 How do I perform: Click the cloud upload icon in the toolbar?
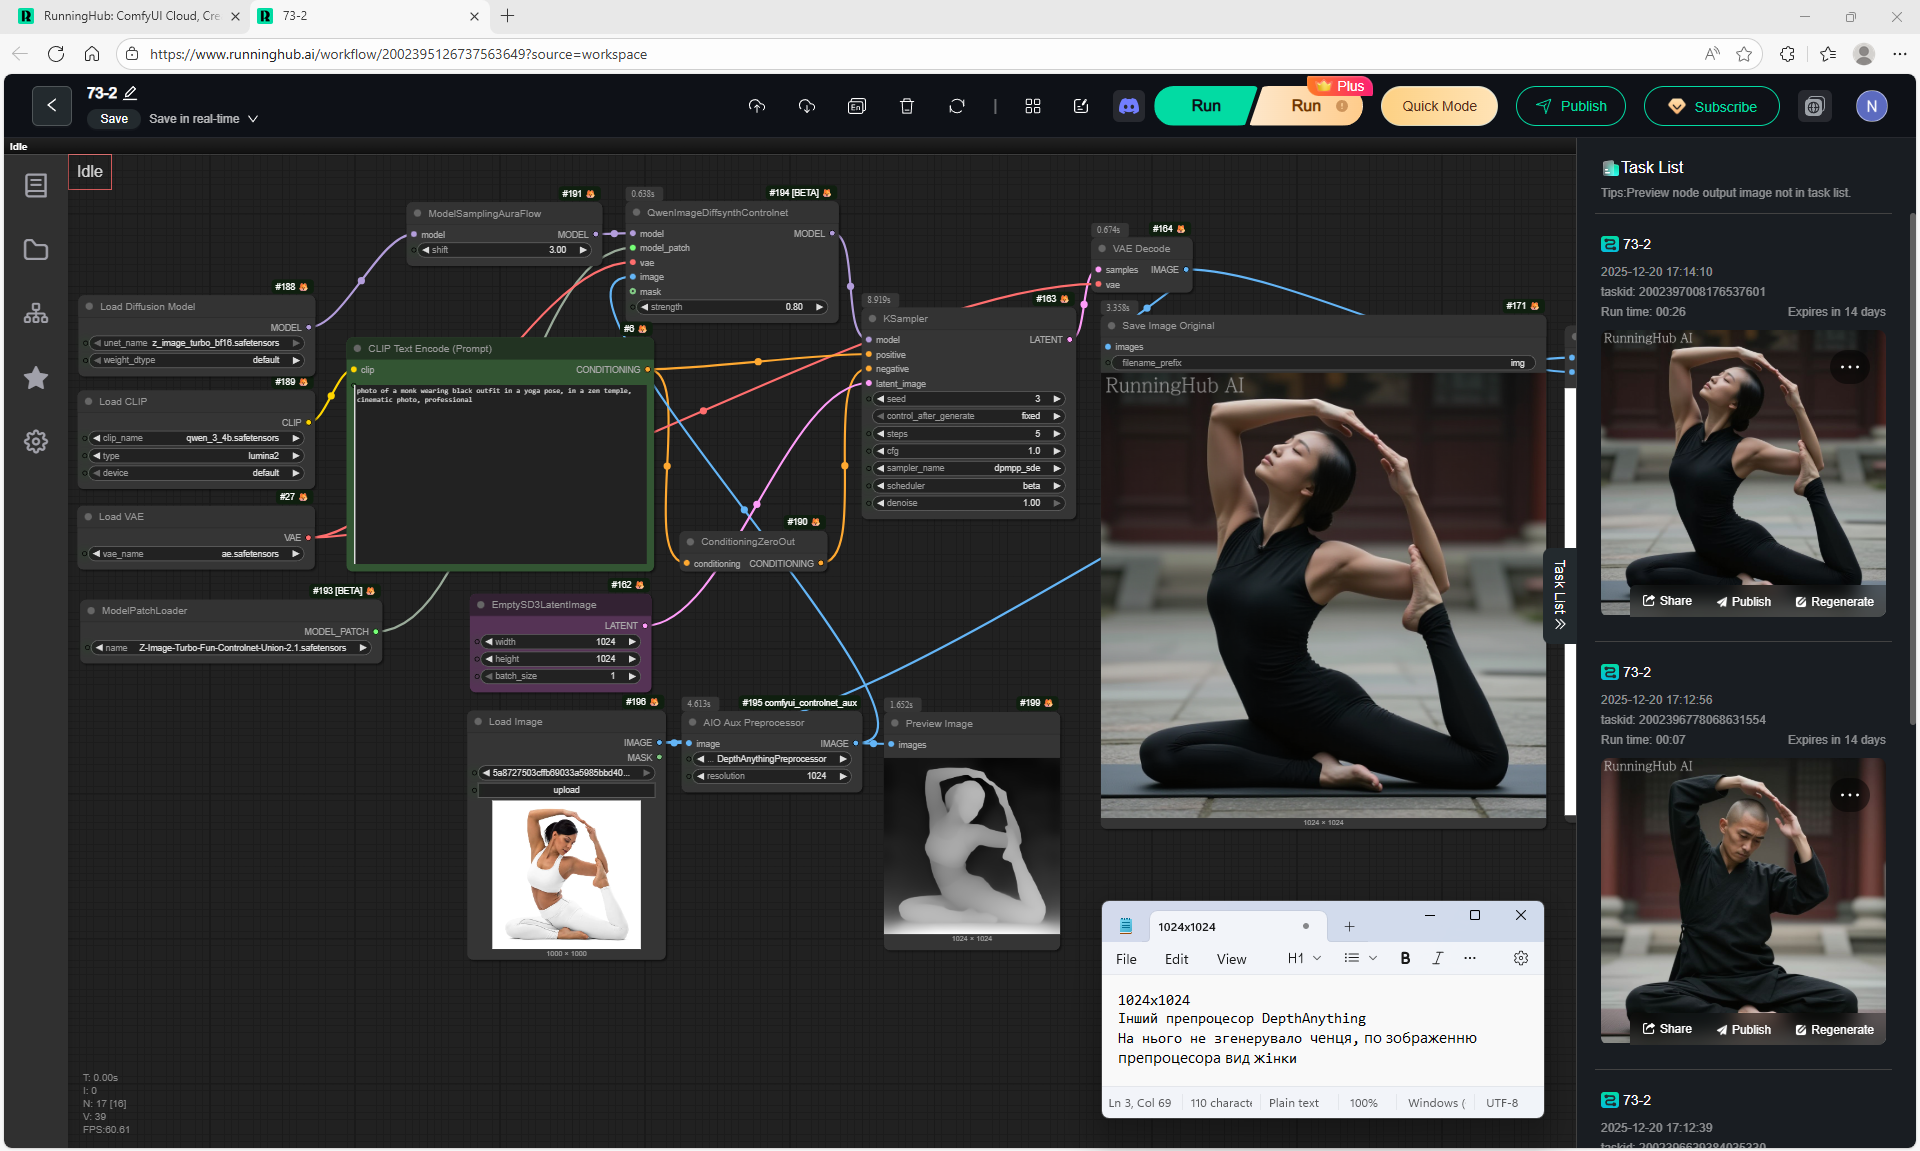point(757,106)
